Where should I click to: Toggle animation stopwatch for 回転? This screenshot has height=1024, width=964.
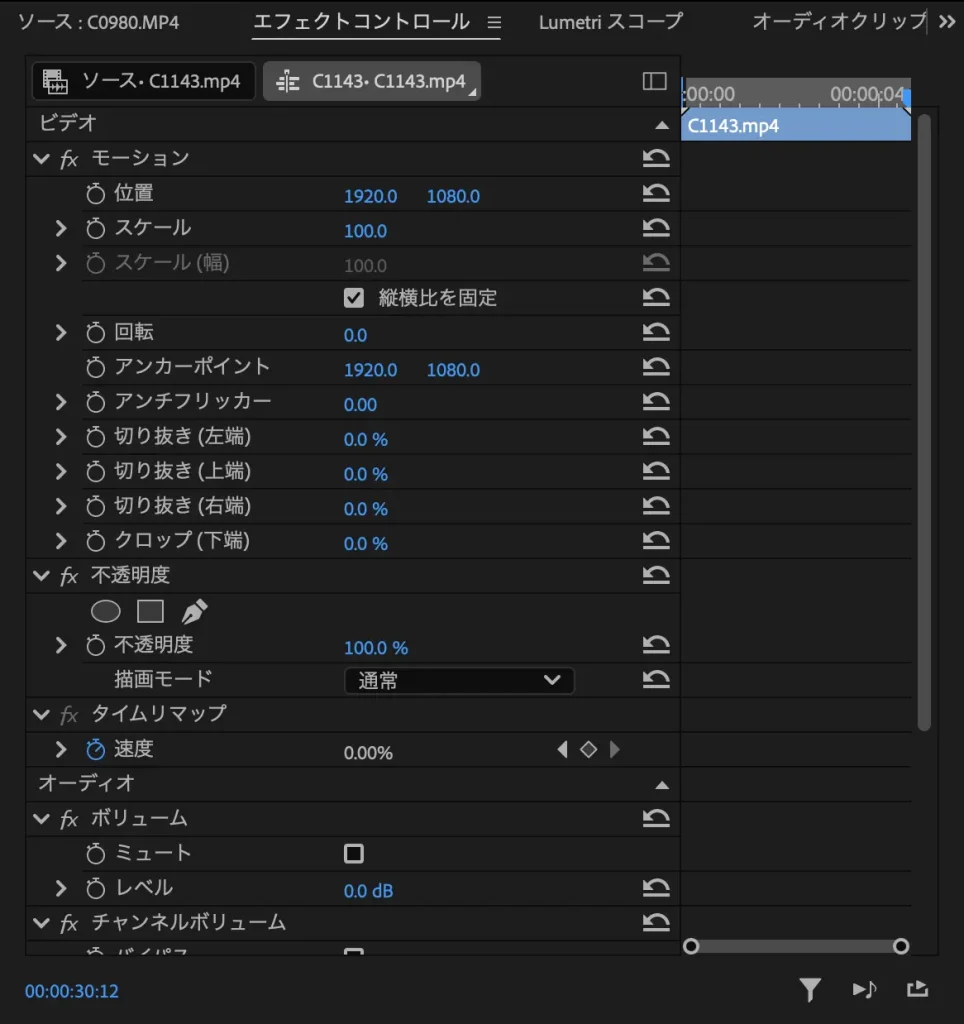pos(94,331)
